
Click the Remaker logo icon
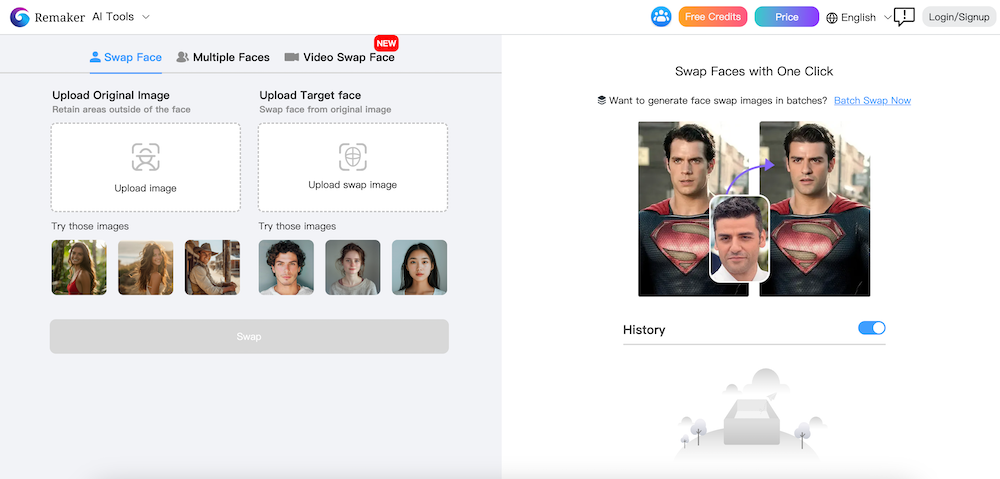20,17
